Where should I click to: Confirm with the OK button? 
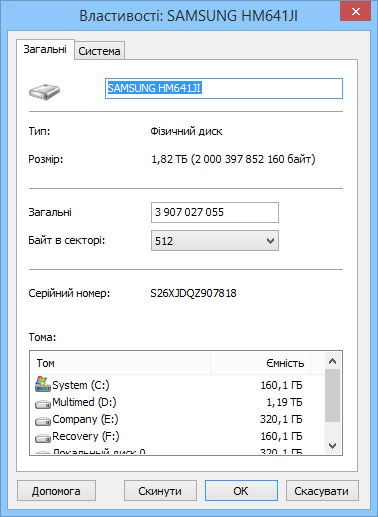click(x=241, y=491)
